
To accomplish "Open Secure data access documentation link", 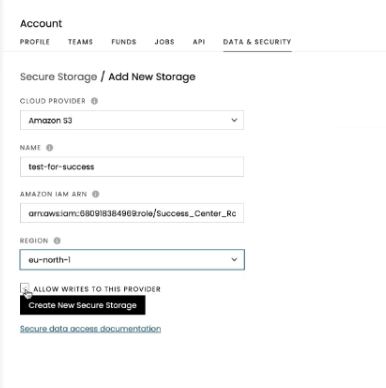I will [90, 329].
